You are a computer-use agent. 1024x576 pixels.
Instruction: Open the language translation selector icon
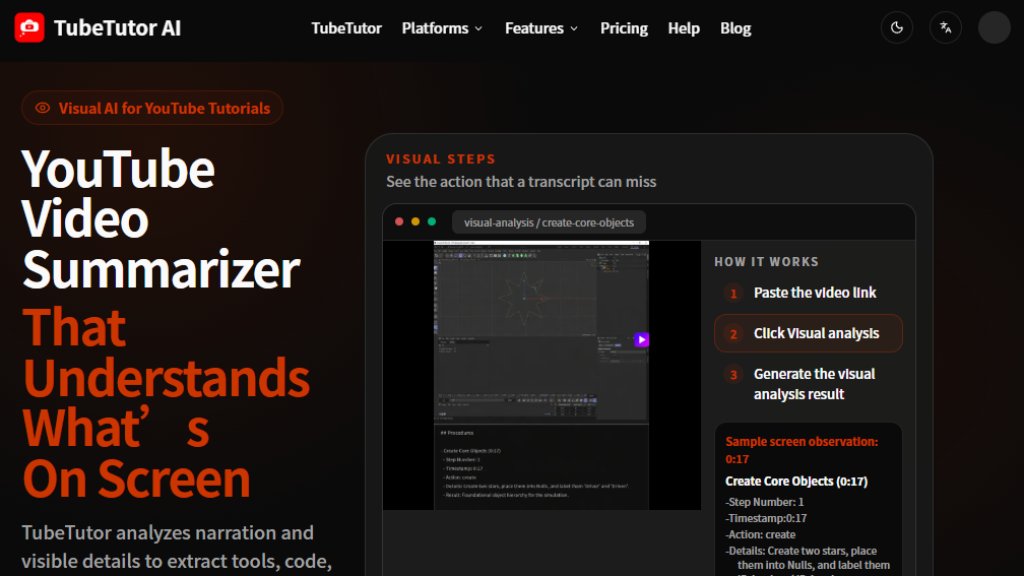(x=945, y=27)
